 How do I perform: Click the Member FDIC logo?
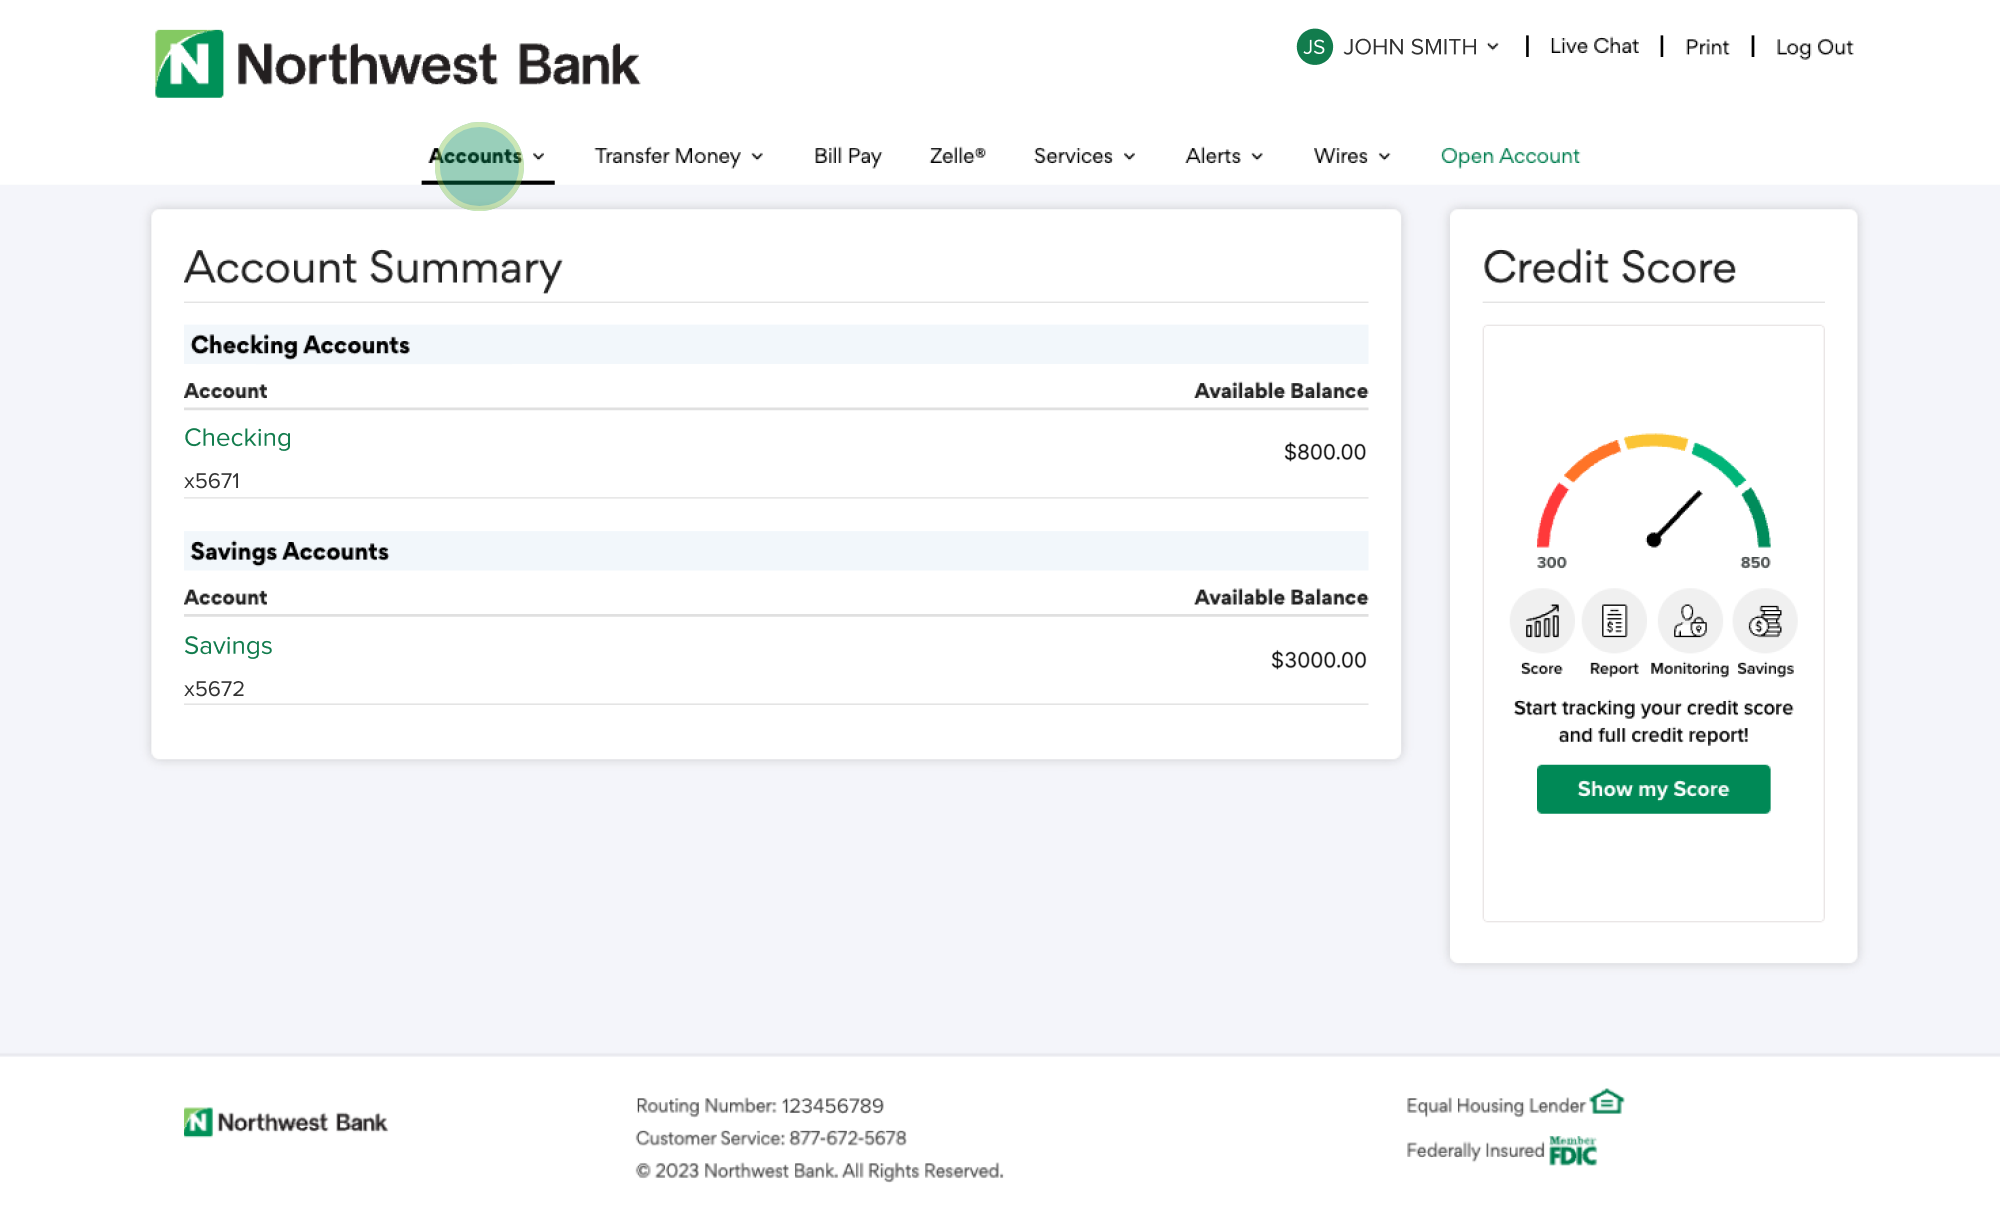pos(1573,1151)
